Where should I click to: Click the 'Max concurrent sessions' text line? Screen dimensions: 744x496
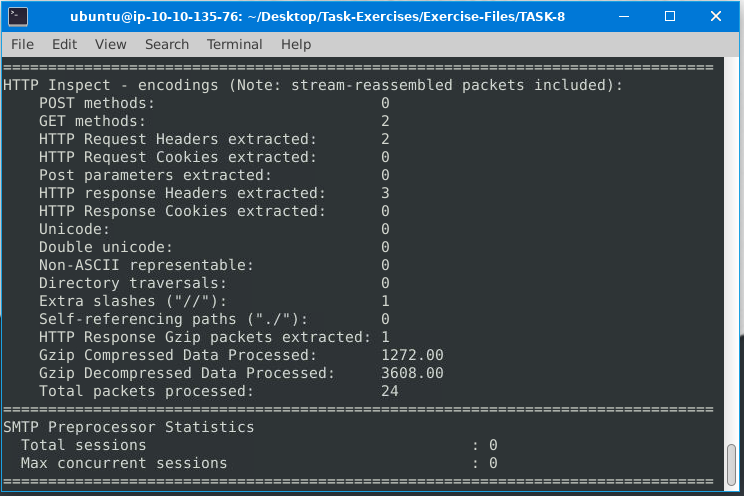coord(124,463)
